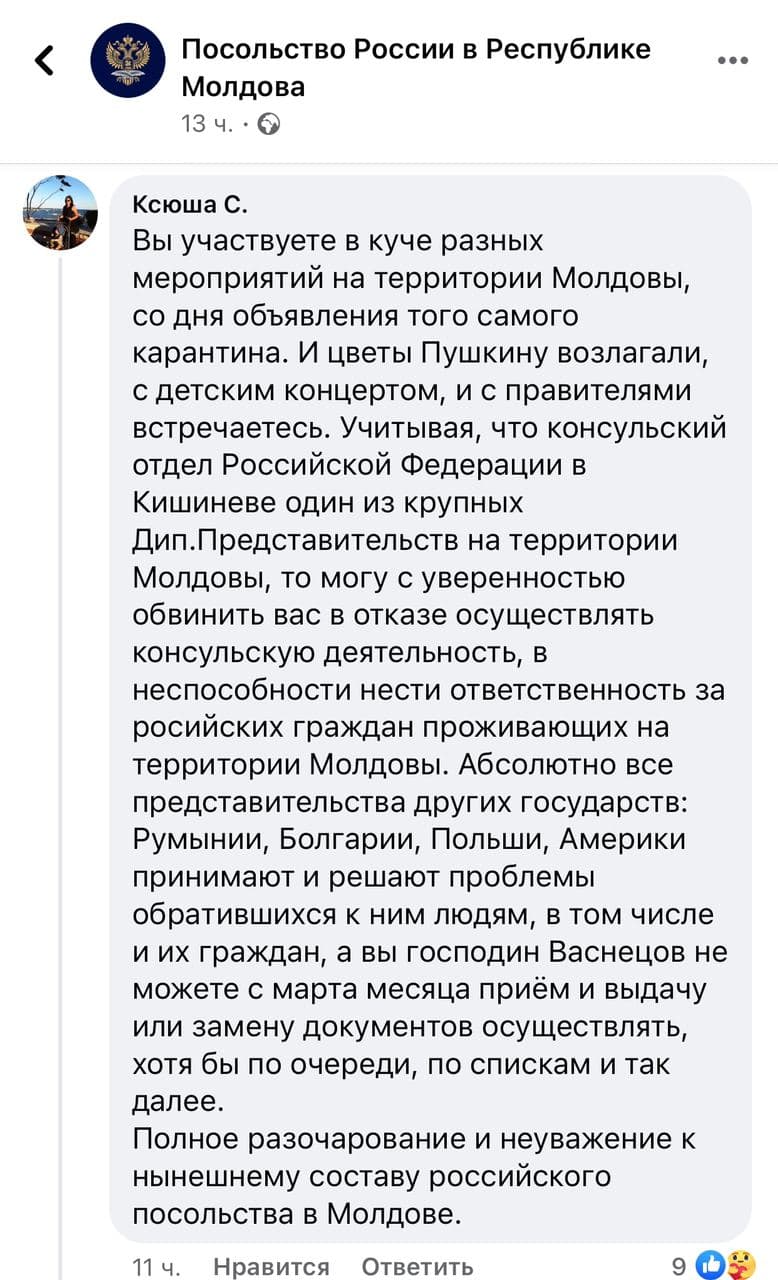Open Ксюша С. profile photo
Screen dimensions: 778x1280
60,212
